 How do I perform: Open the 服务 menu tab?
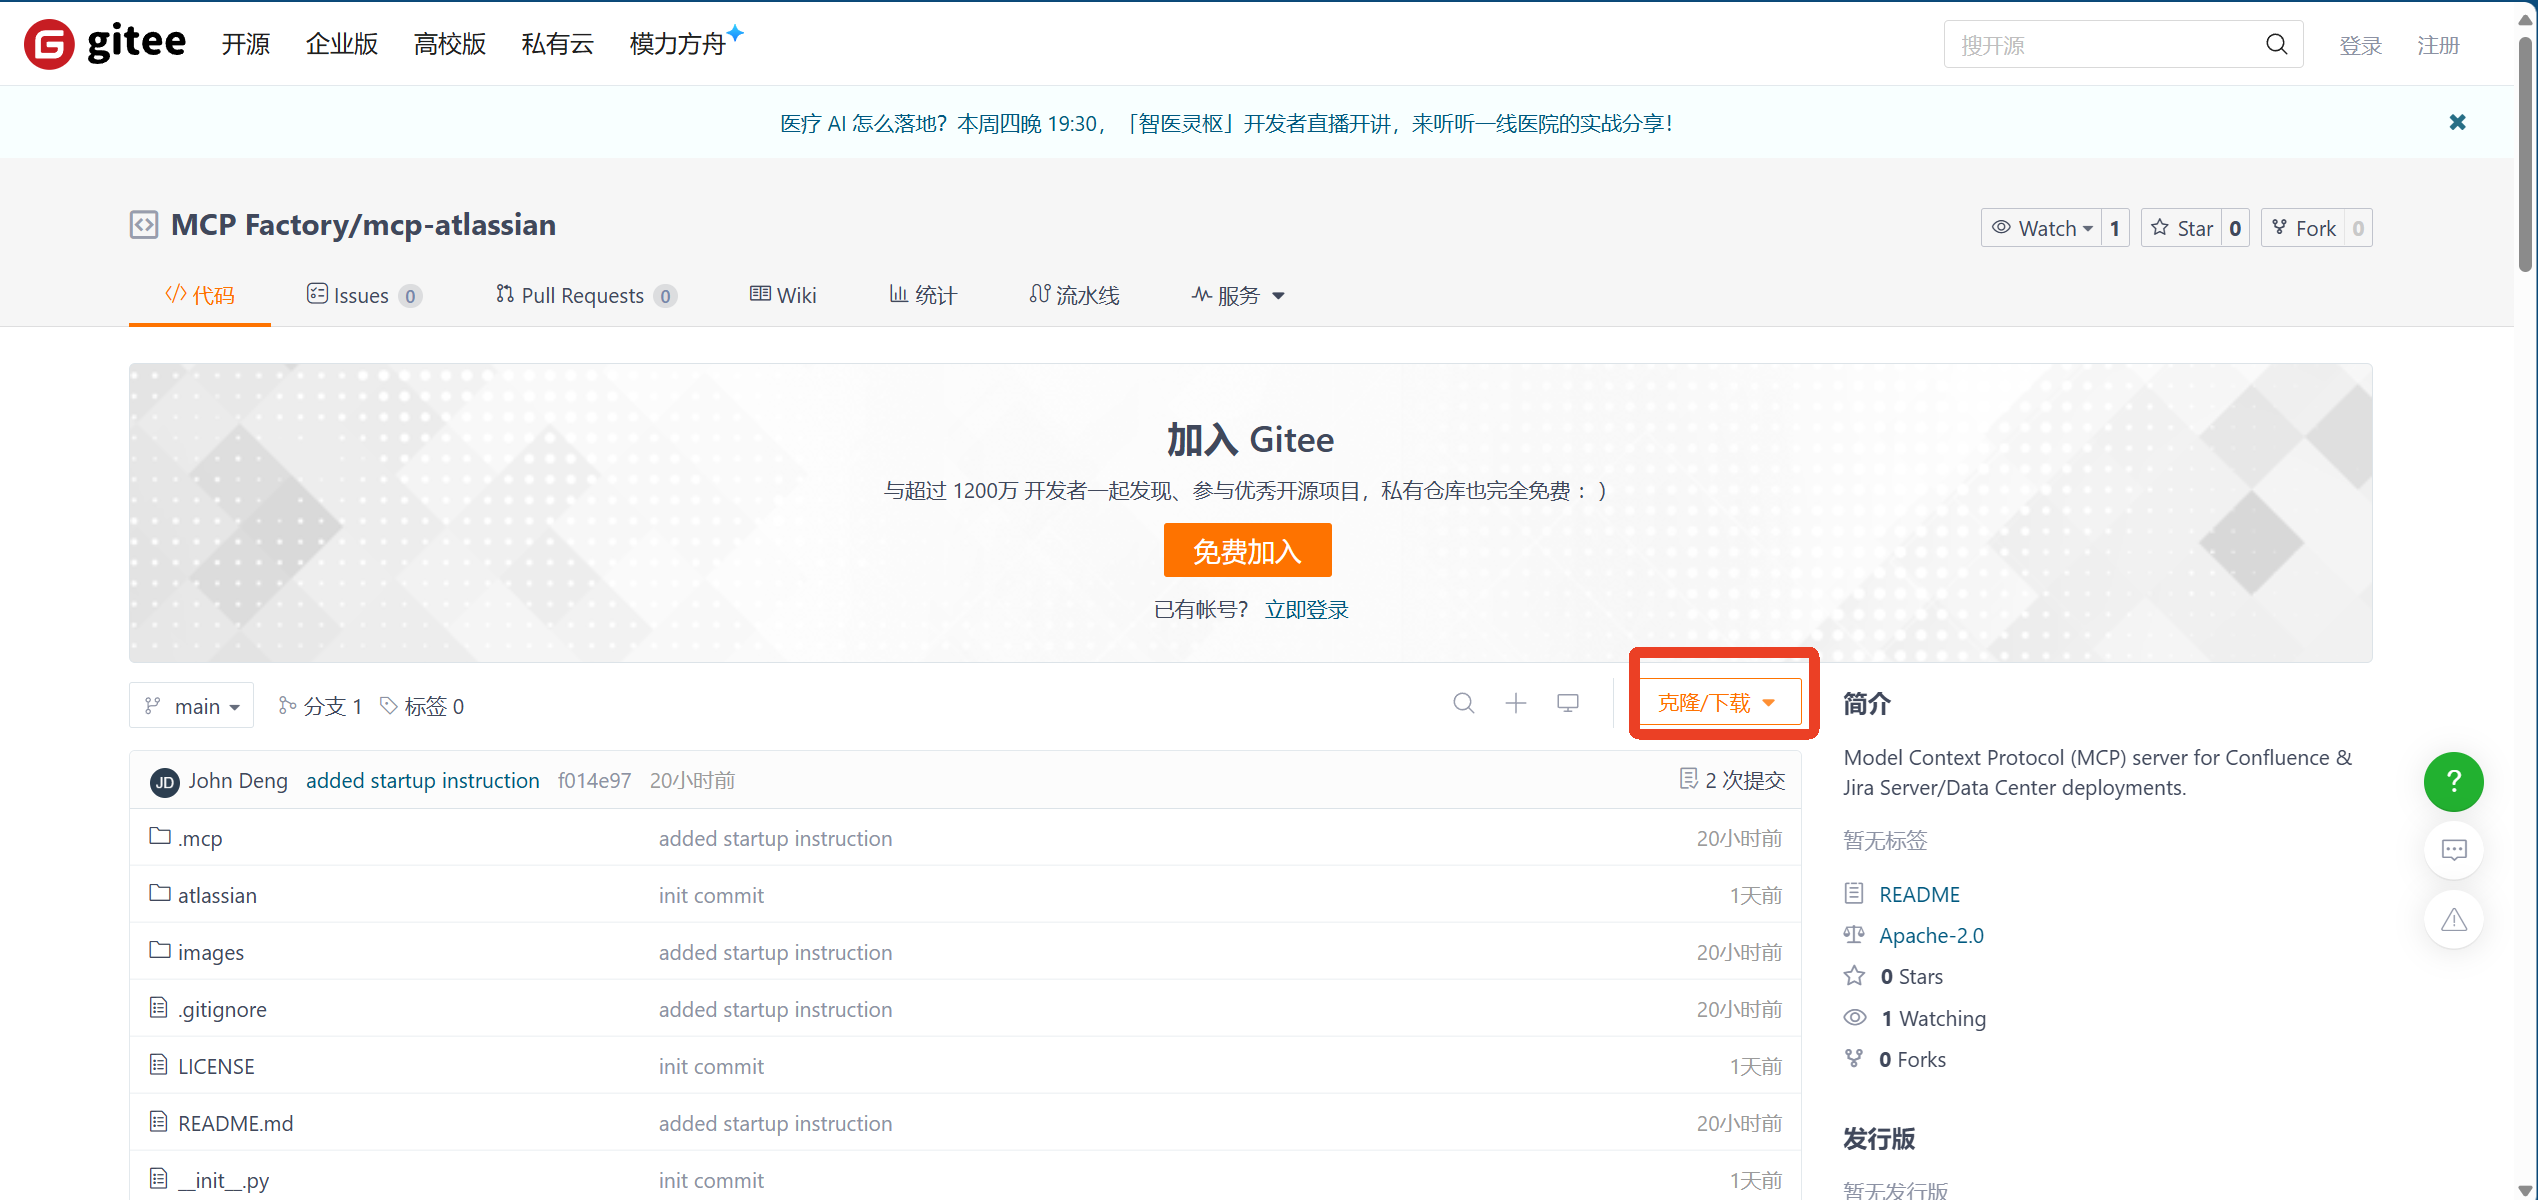pyautogui.click(x=1238, y=295)
